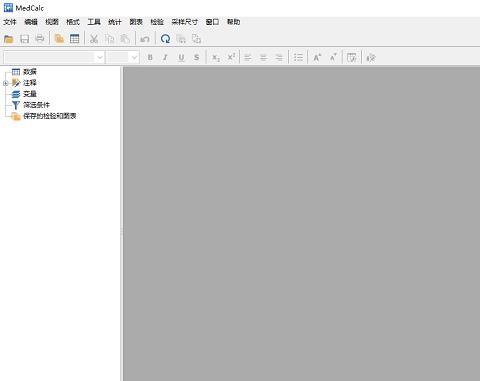480x381 pixels.
Task: Click the Undo arrow icon
Action: (145, 39)
